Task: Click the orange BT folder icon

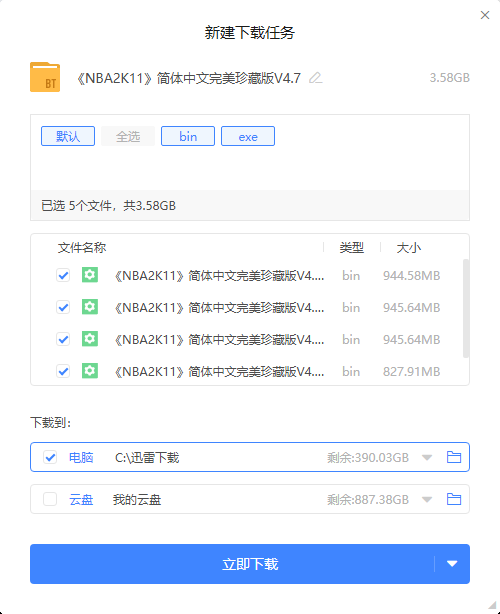Action: click(x=45, y=77)
